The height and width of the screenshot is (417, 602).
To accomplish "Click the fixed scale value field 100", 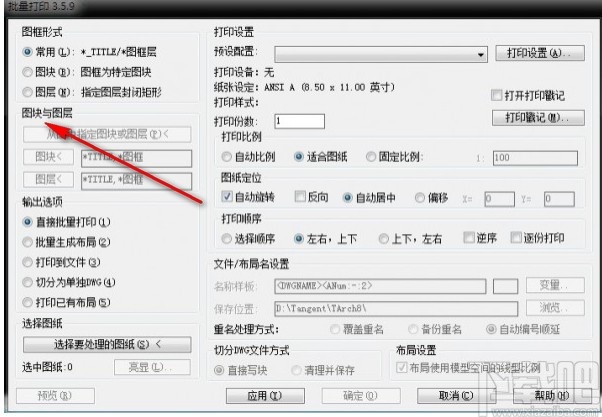I will [535, 158].
